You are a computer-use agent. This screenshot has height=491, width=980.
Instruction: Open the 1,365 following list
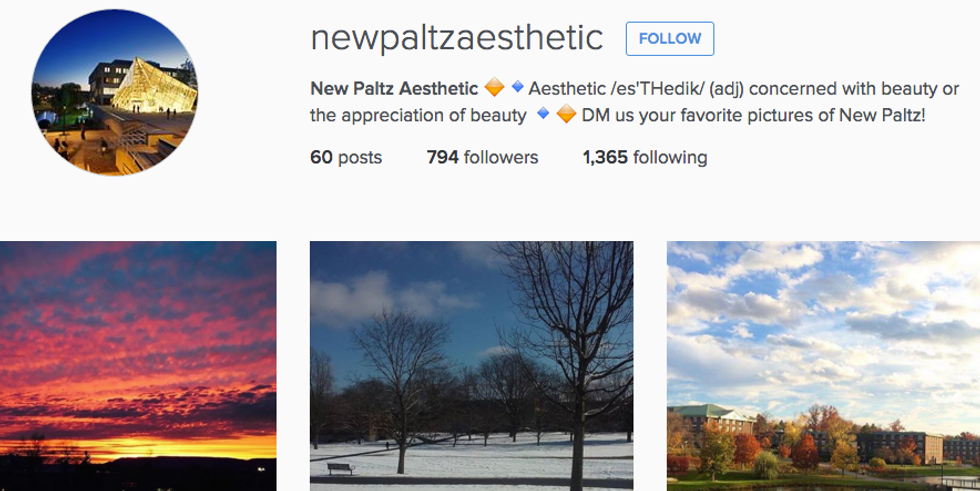644,157
